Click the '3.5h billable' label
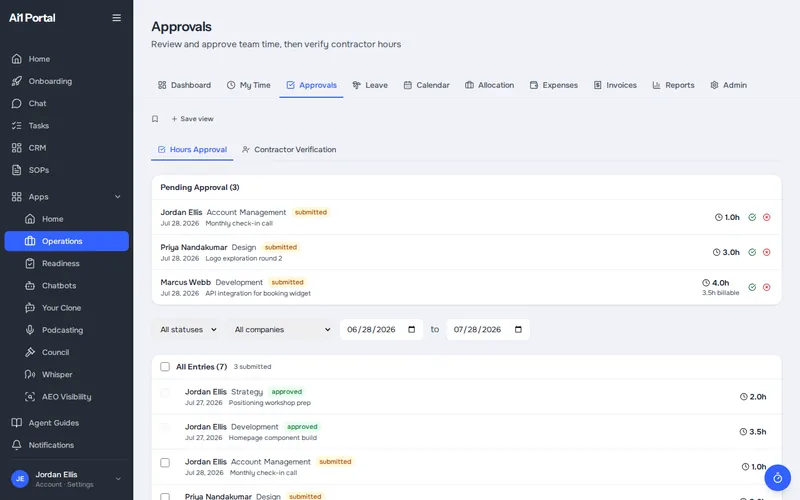800x500 pixels. click(x=720, y=293)
